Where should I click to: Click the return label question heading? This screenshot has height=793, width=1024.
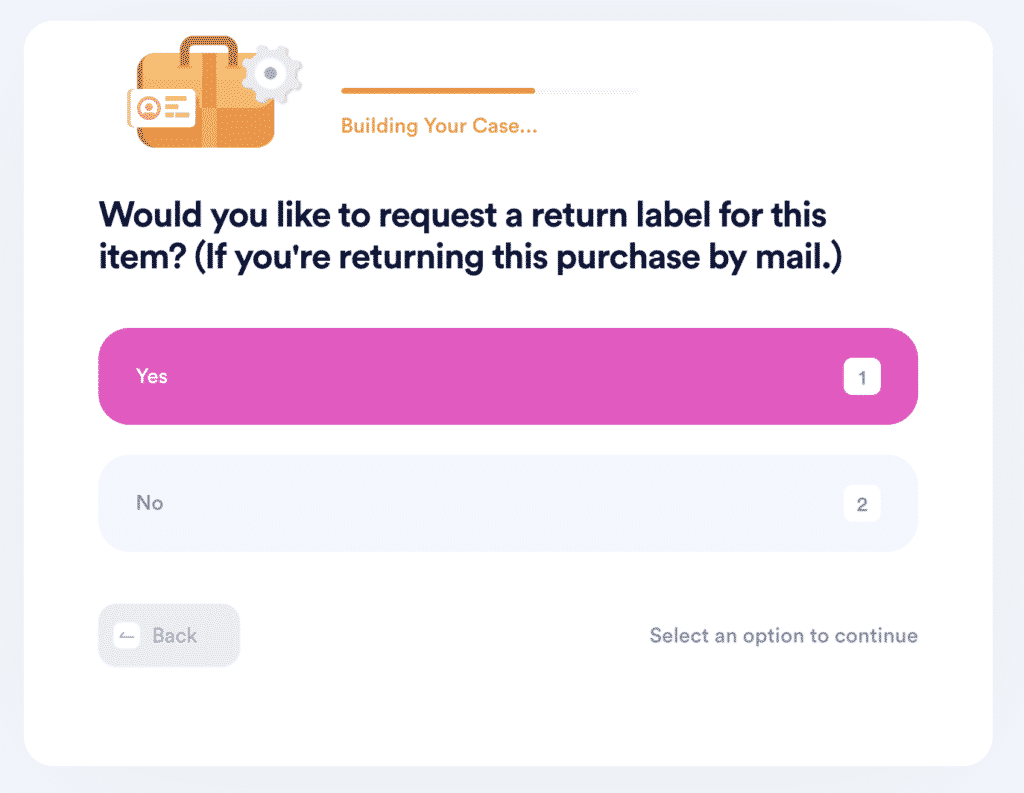coord(460,235)
